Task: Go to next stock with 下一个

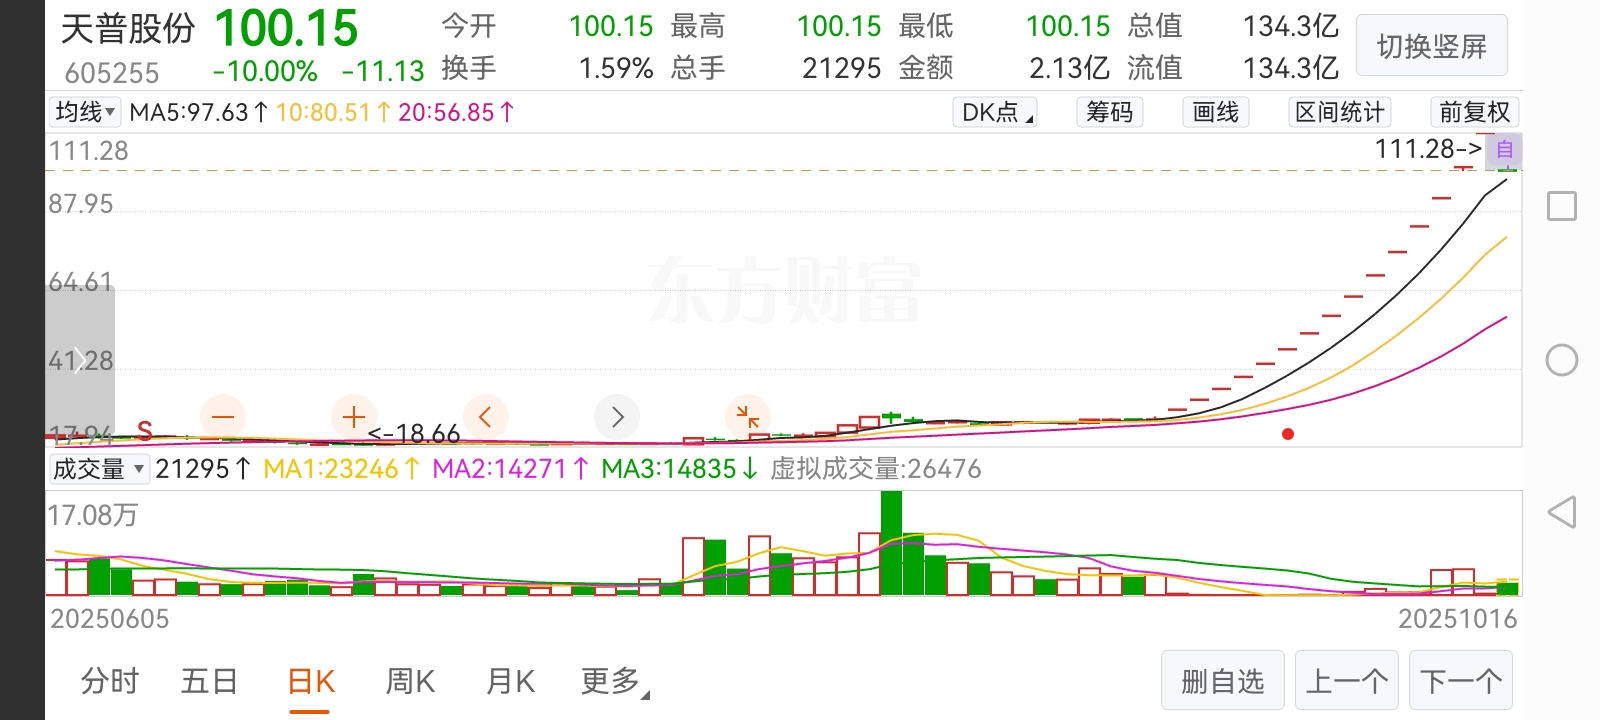Action: pyautogui.click(x=1461, y=682)
